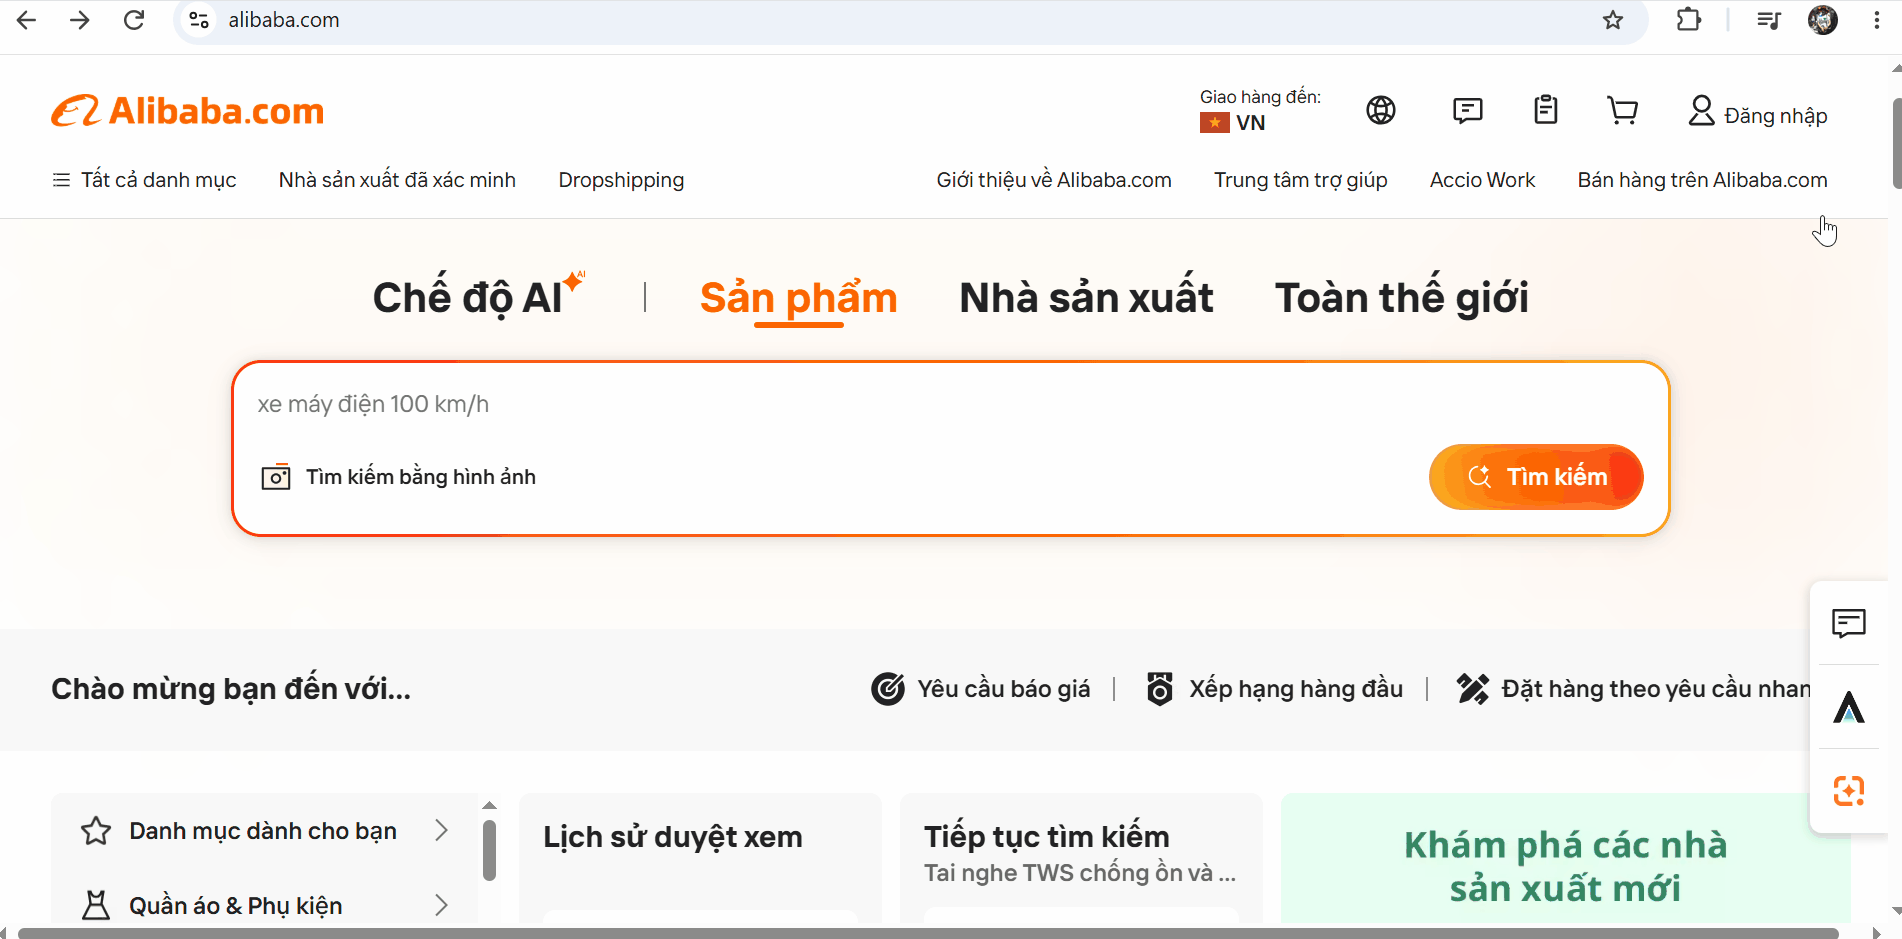This screenshot has height=939, width=1902.
Task: Click the category list vertical scrollbar
Action: click(x=489, y=850)
